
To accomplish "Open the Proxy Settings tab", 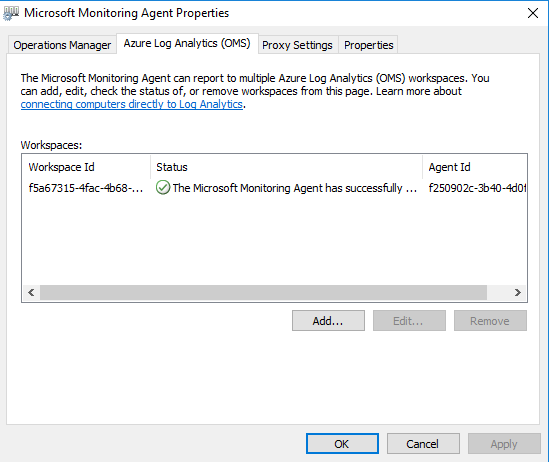I will pos(297,45).
